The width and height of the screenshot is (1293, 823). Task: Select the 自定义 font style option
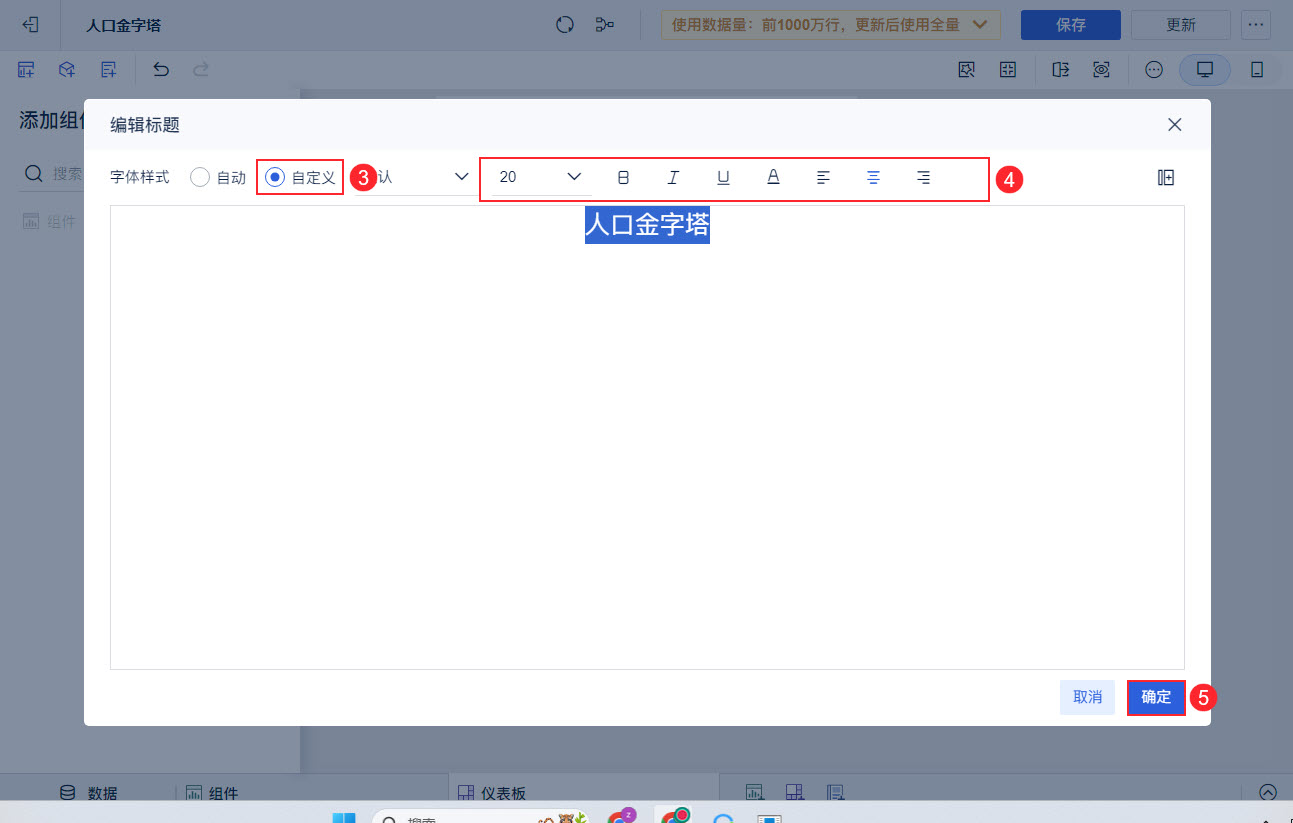tap(300, 177)
